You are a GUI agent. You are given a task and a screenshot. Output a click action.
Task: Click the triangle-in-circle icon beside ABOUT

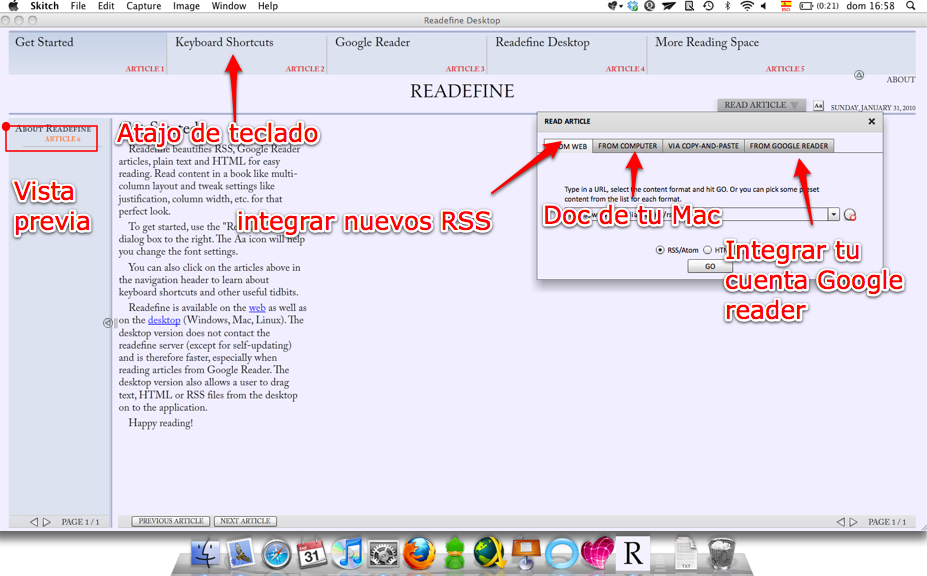coord(859,75)
